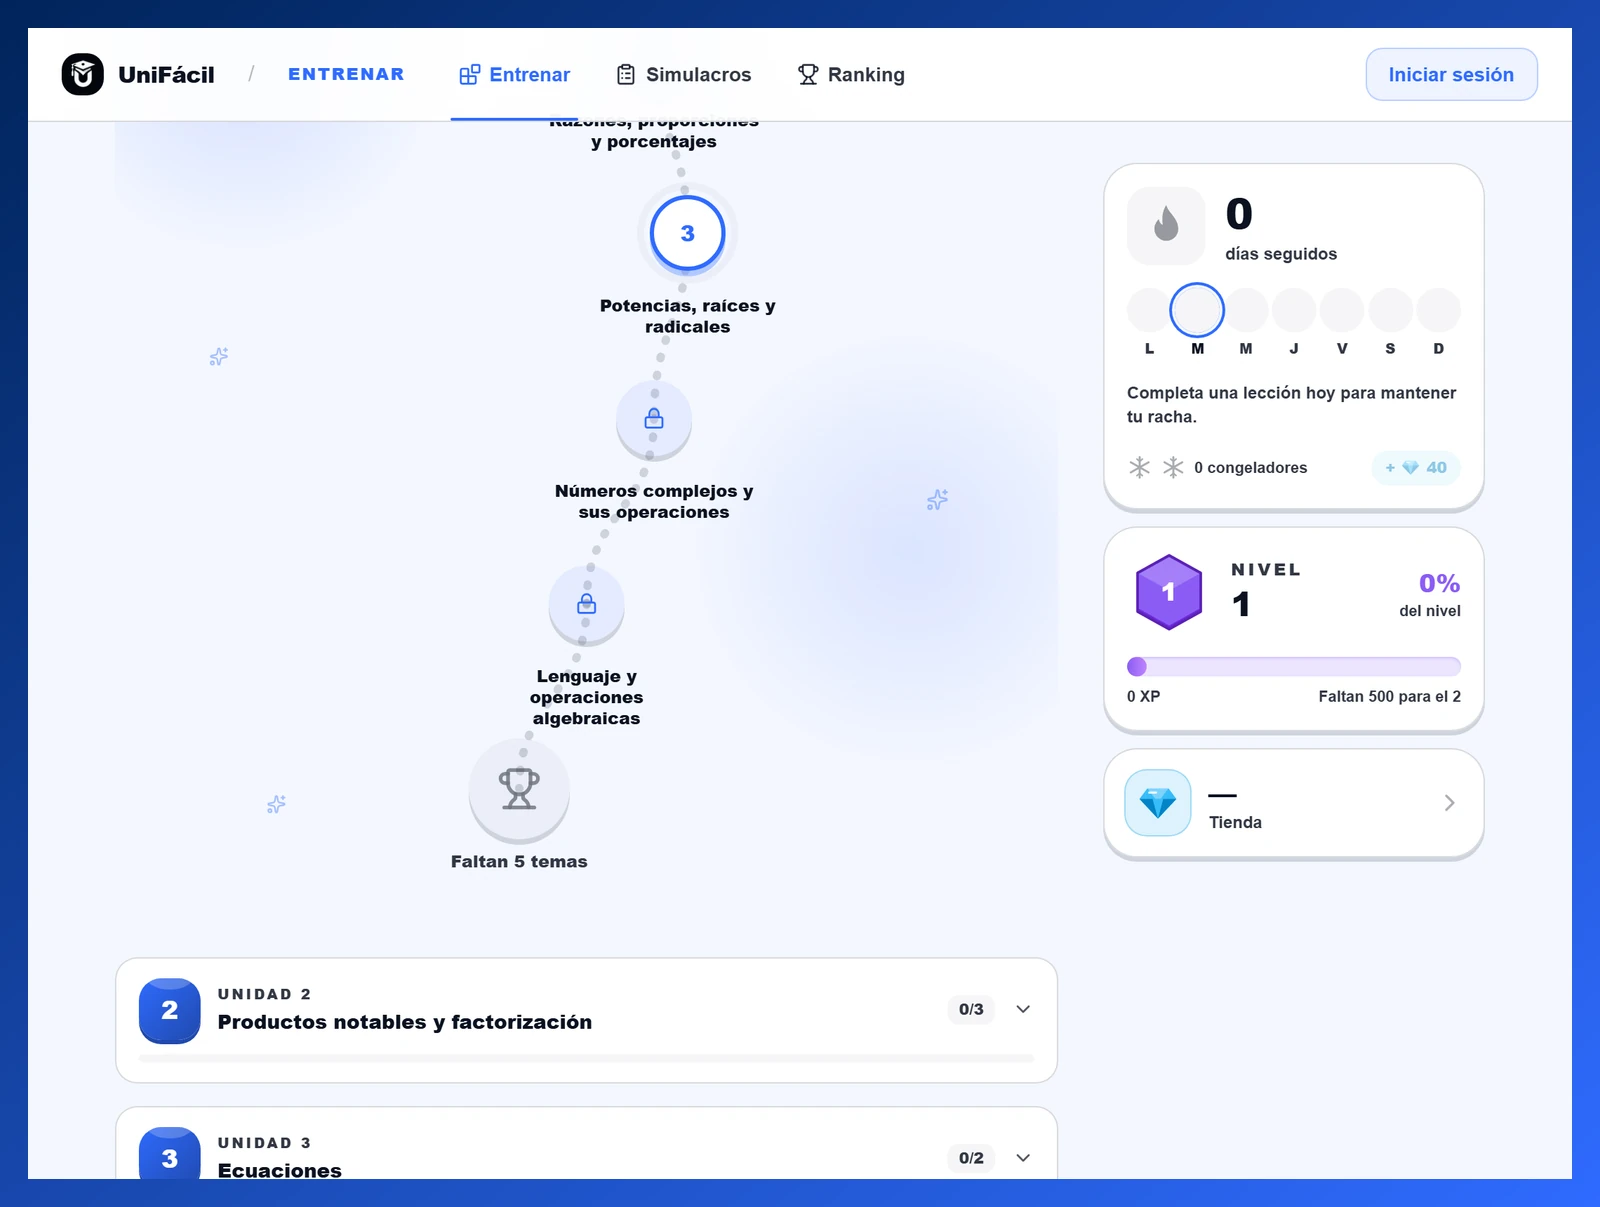Click the ENTRENAR breadcrumb label
The height and width of the screenshot is (1207, 1600).
pyautogui.click(x=346, y=74)
